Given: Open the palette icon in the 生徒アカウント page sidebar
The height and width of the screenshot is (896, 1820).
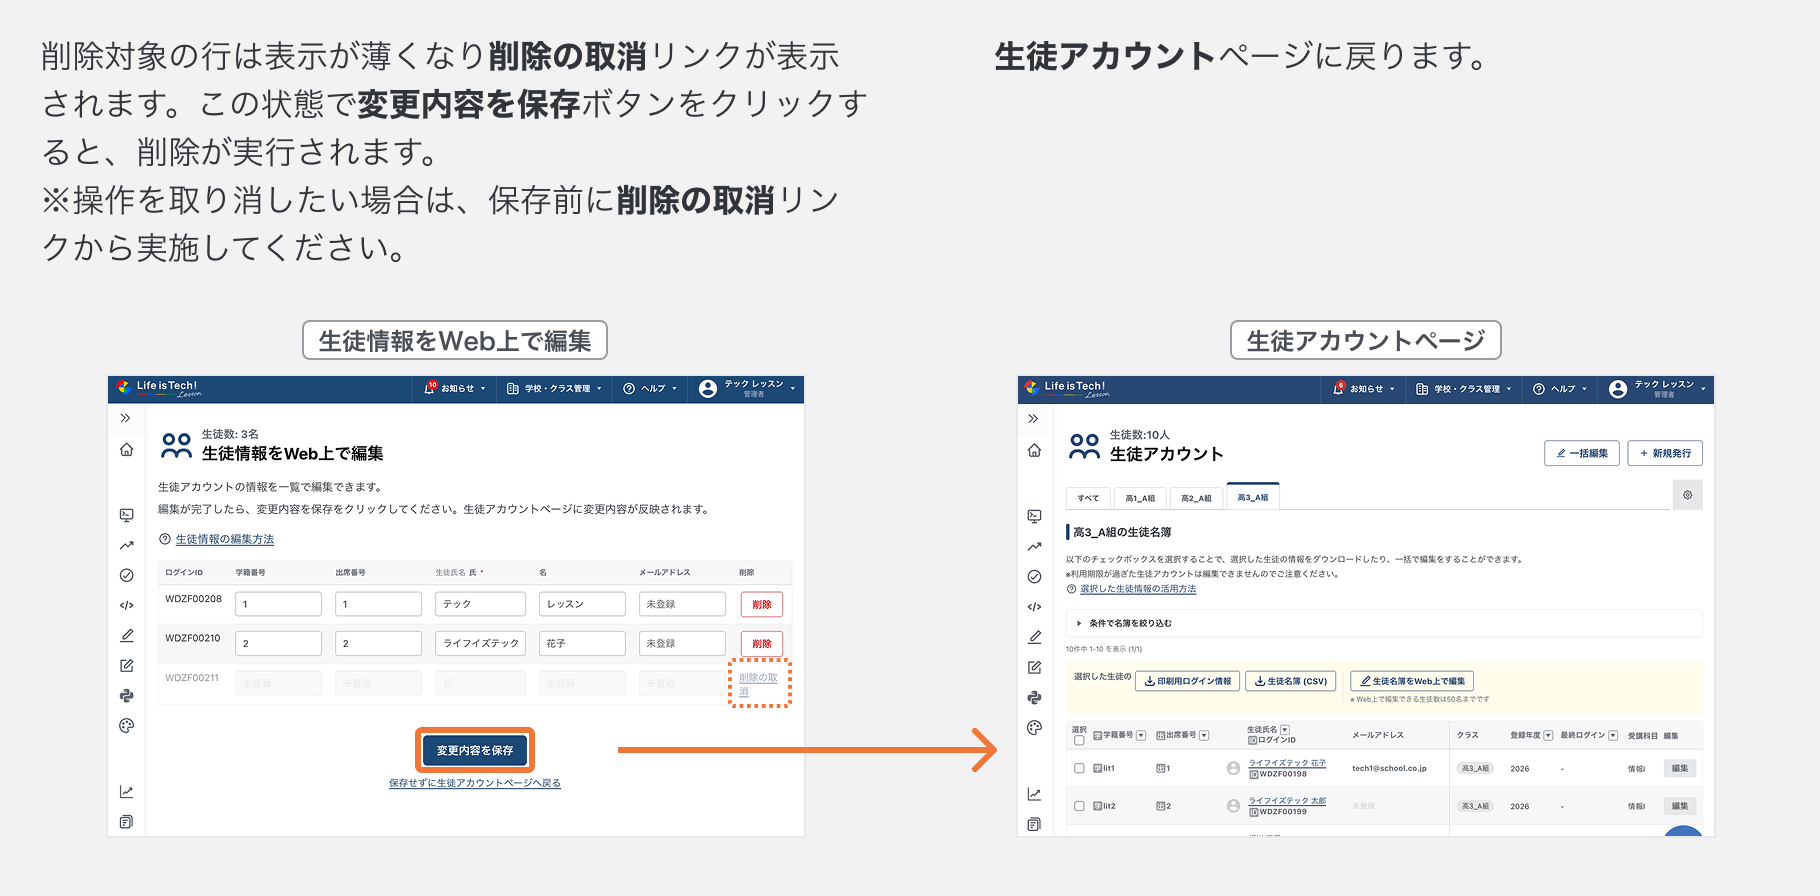Looking at the screenshot, I should 1034,728.
